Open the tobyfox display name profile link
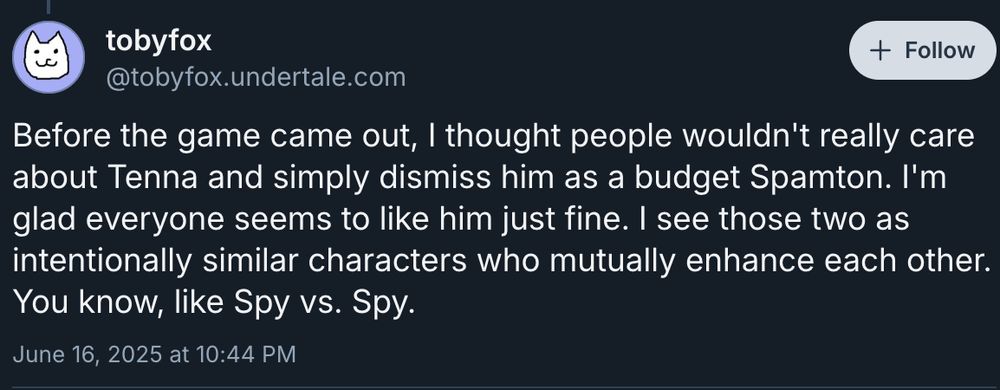The image size is (1000, 390). click(158, 41)
